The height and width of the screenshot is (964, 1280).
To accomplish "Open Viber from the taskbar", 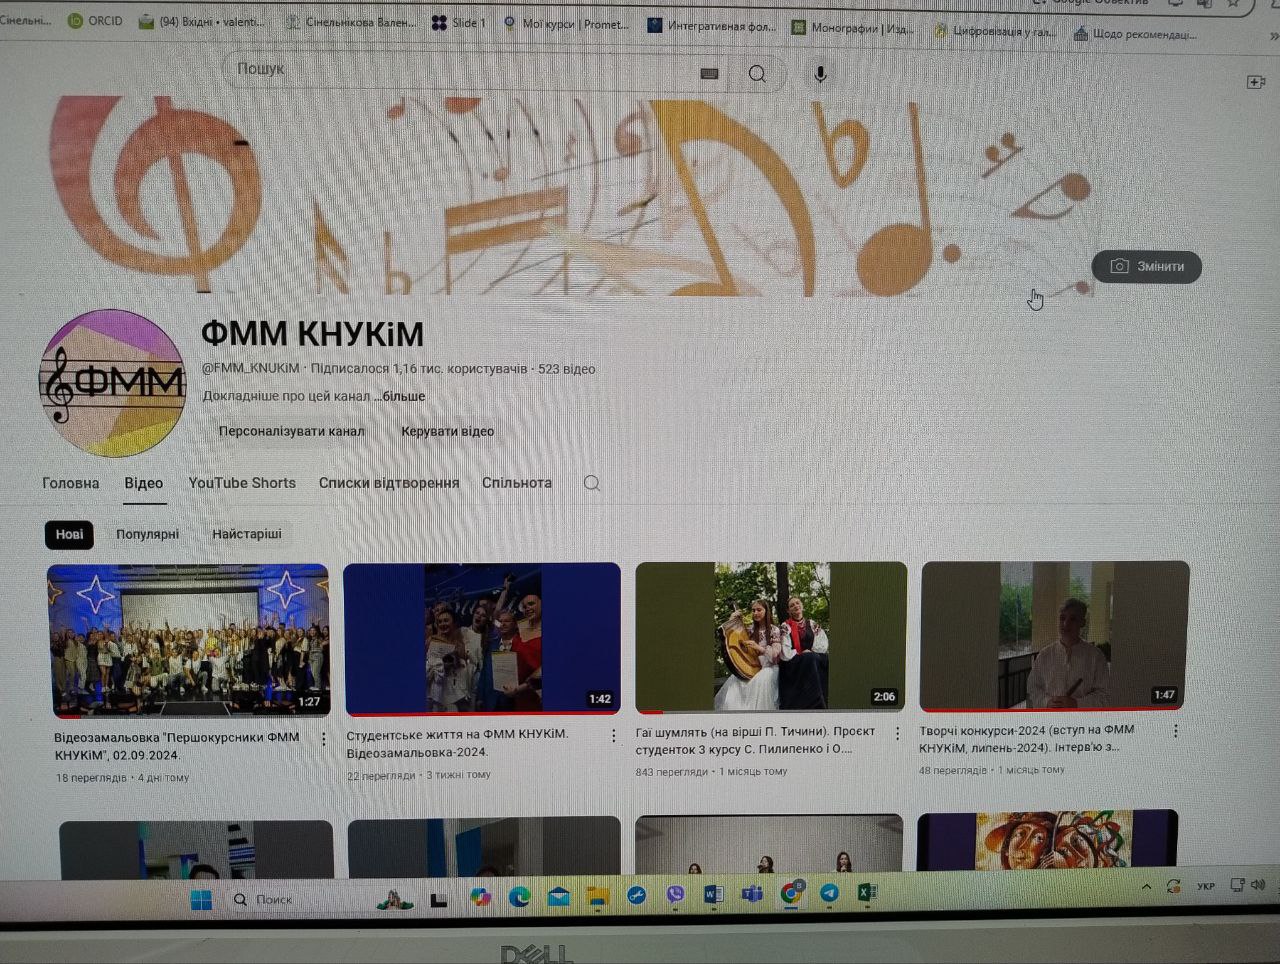I will pos(675,895).
